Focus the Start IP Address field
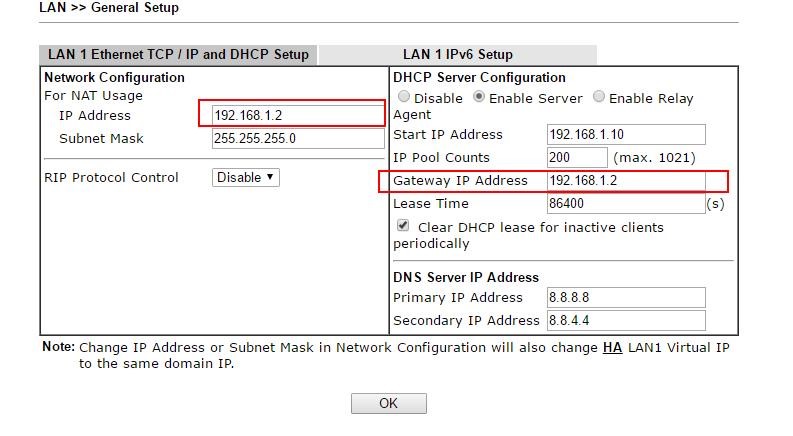This screenshot has width=793, height=436. pyautogui.click(x=626, y=134)
